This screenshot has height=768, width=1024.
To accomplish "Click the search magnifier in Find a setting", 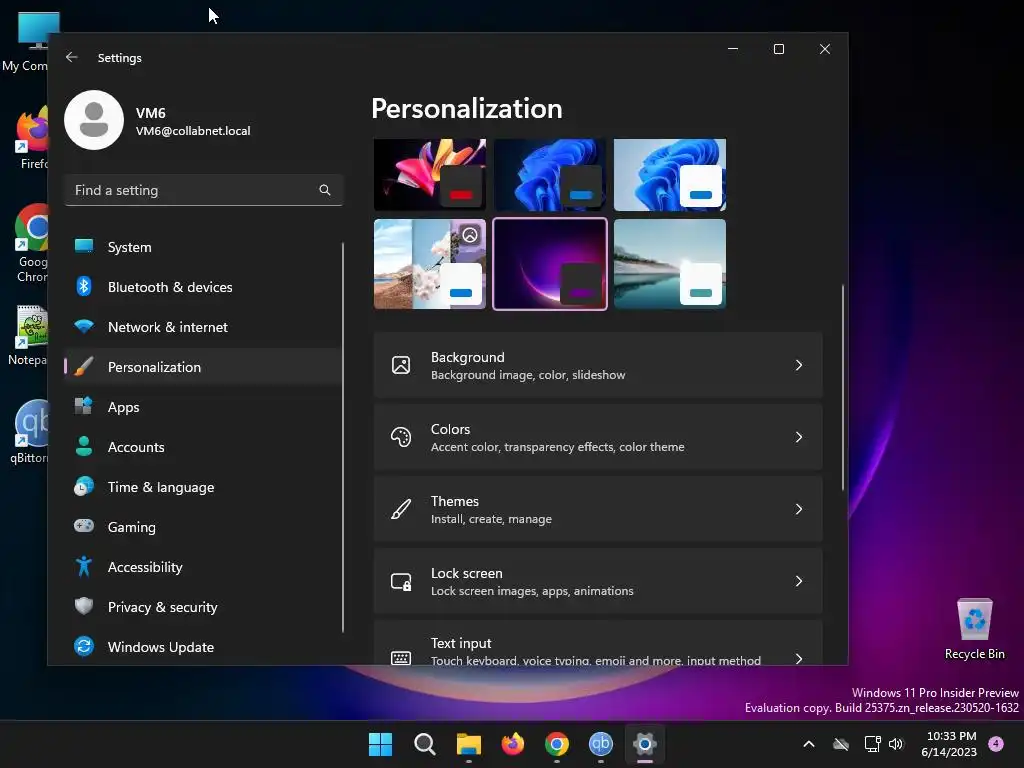I will [x=325, y=190].
